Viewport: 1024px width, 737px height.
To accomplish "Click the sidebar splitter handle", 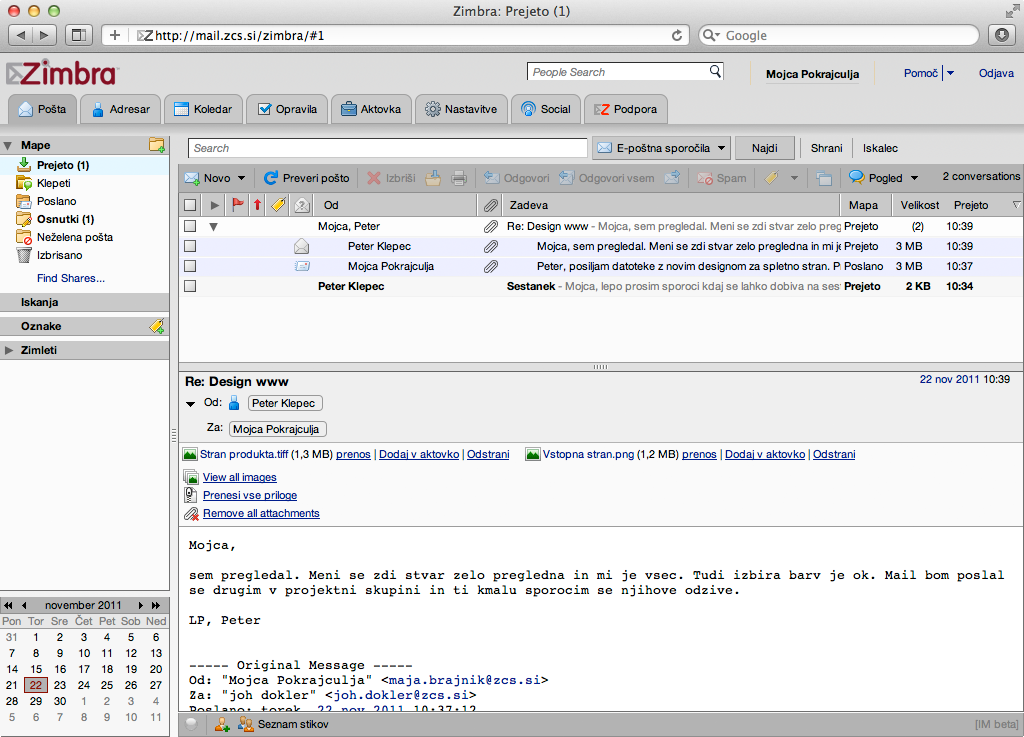I will tap(174, 435).
